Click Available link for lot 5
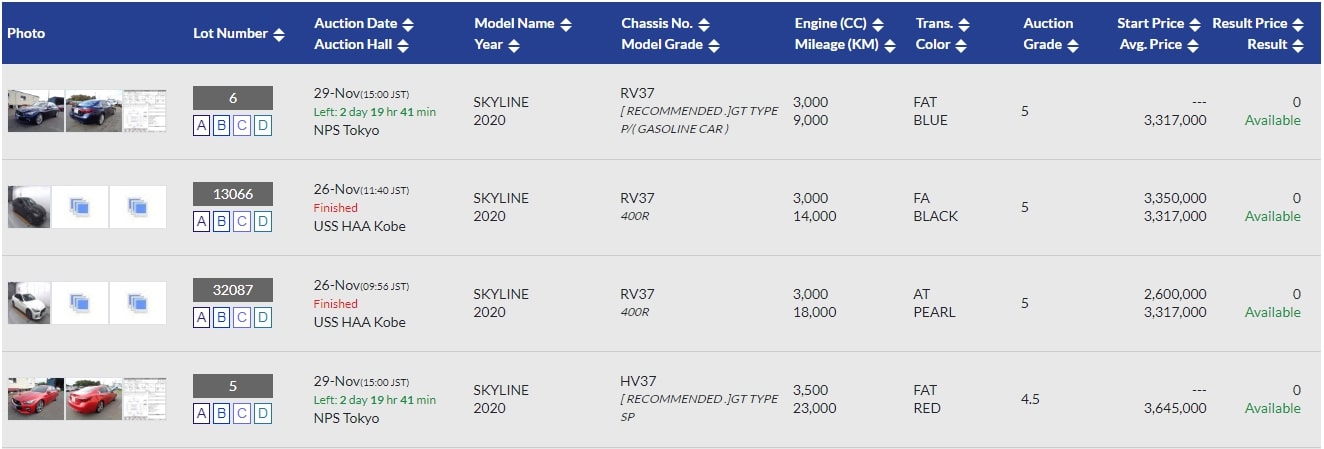This screenshot has width=1324, height=449. click(1272, 408)
